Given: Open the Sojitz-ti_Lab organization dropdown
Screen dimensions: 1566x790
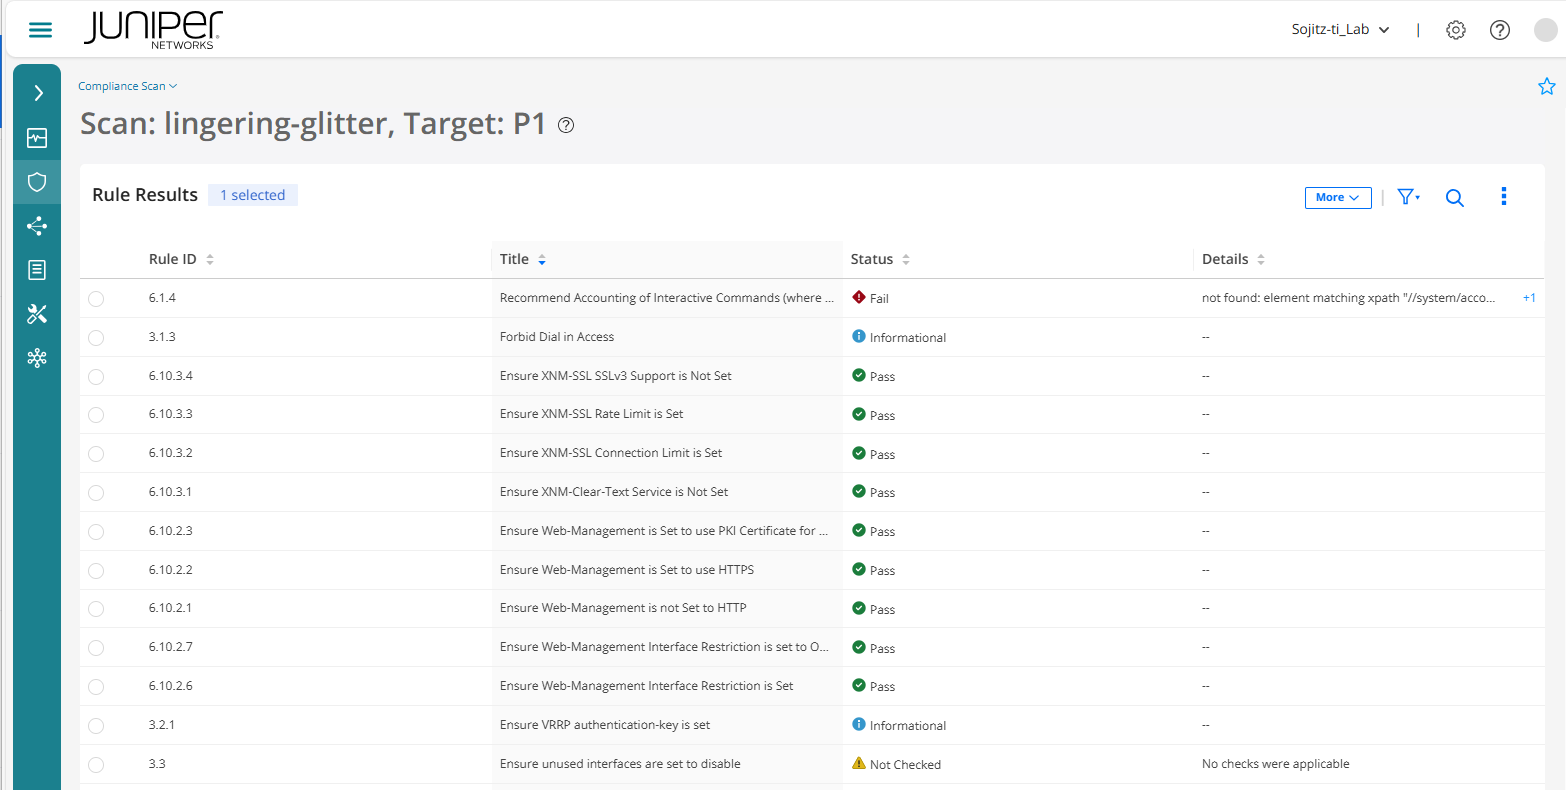Looking at the screenshot, I should (1340, 30).
